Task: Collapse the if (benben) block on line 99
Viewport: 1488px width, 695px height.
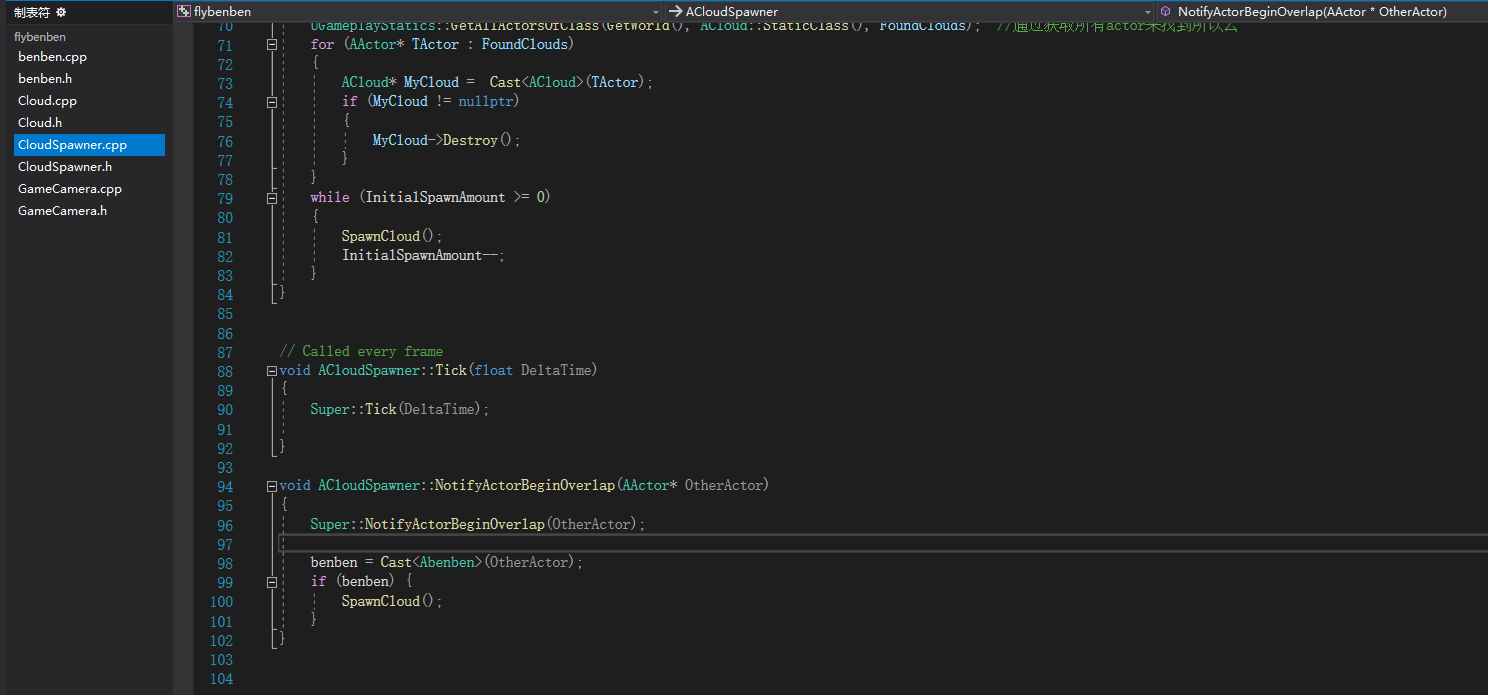Action: coord(272,582)
